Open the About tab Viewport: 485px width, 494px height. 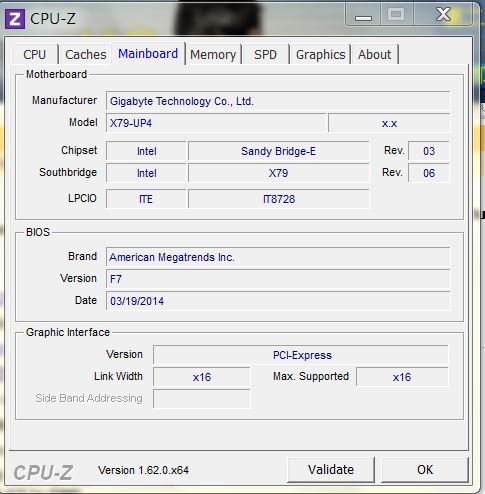click(x=374, y=54)
